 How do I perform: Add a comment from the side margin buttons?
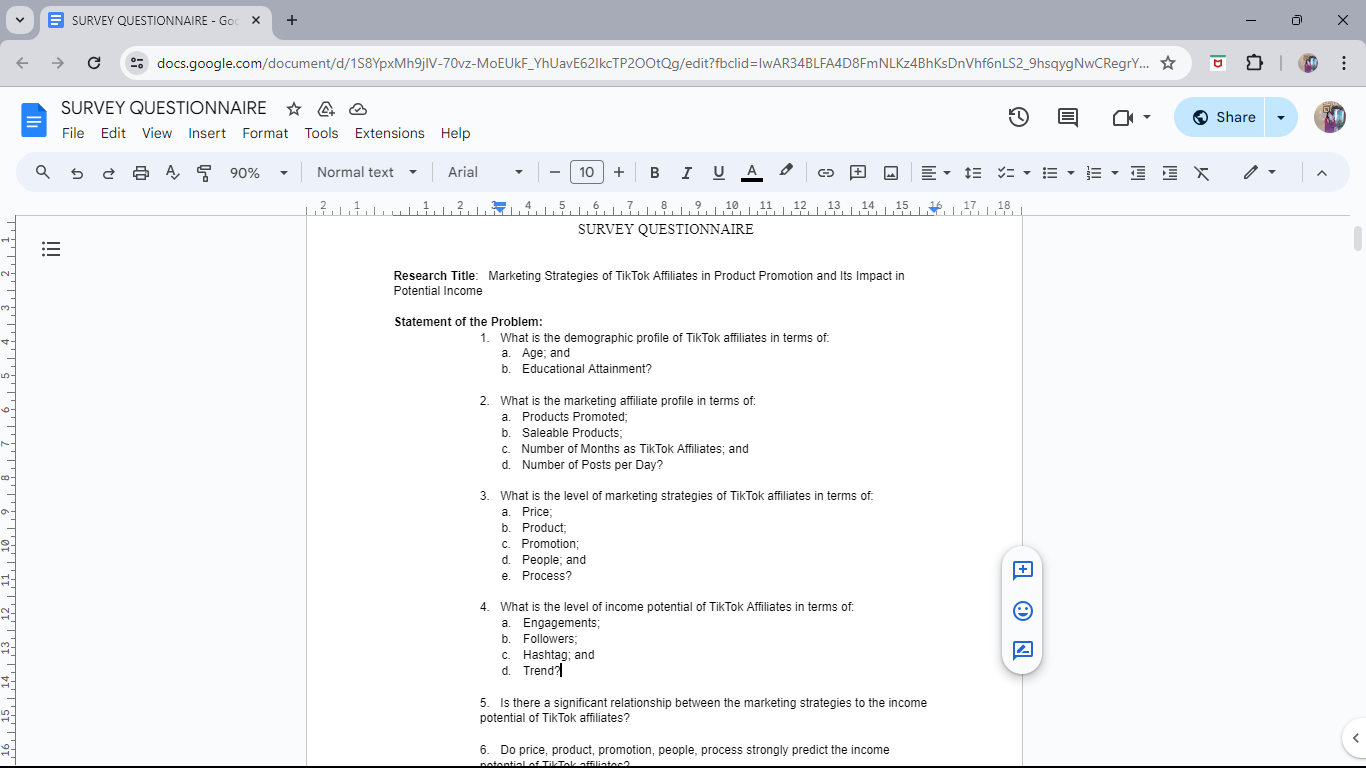pyautogui.click(x=1022, y=570)
